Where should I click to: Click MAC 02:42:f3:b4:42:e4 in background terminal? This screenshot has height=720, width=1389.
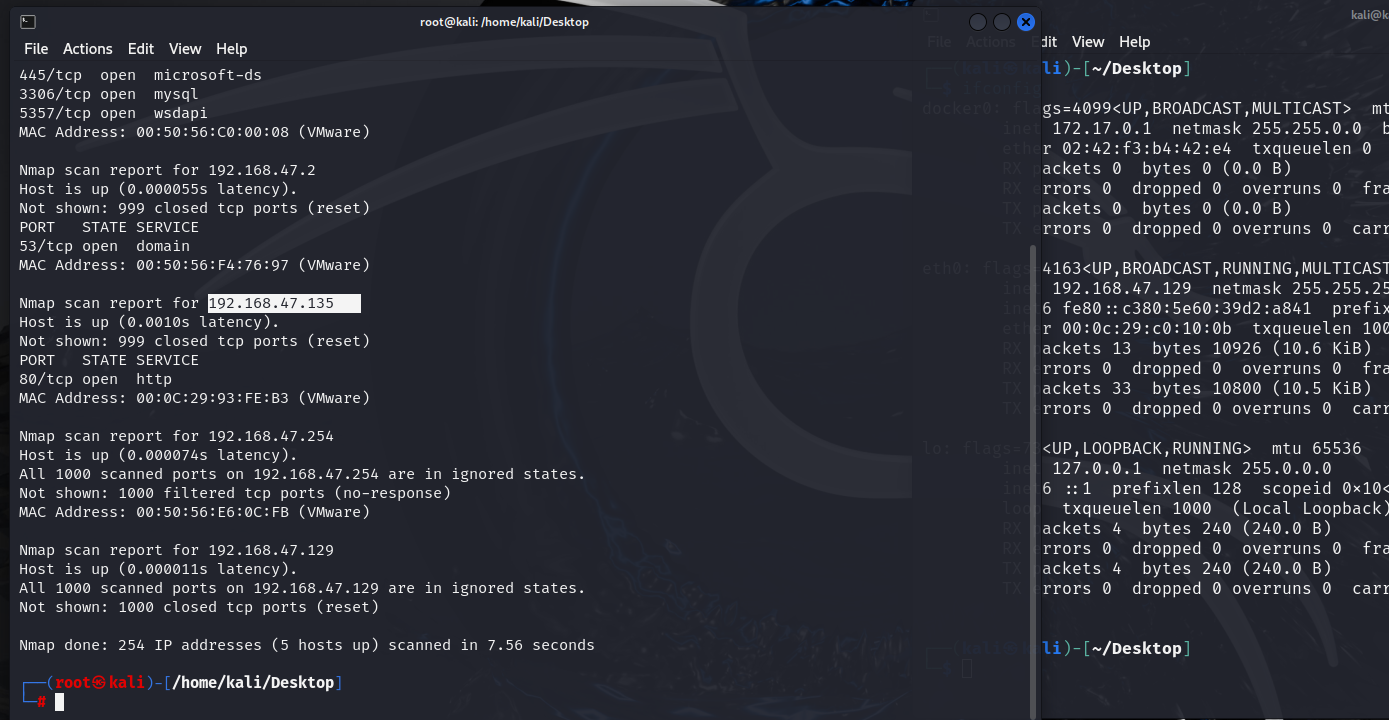coord(1146,148)
